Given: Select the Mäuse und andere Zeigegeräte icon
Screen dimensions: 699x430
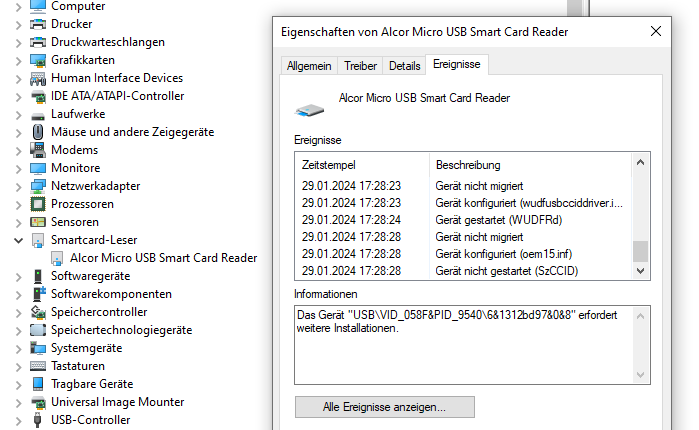Looking at the screenshot, I should (38, 132).
